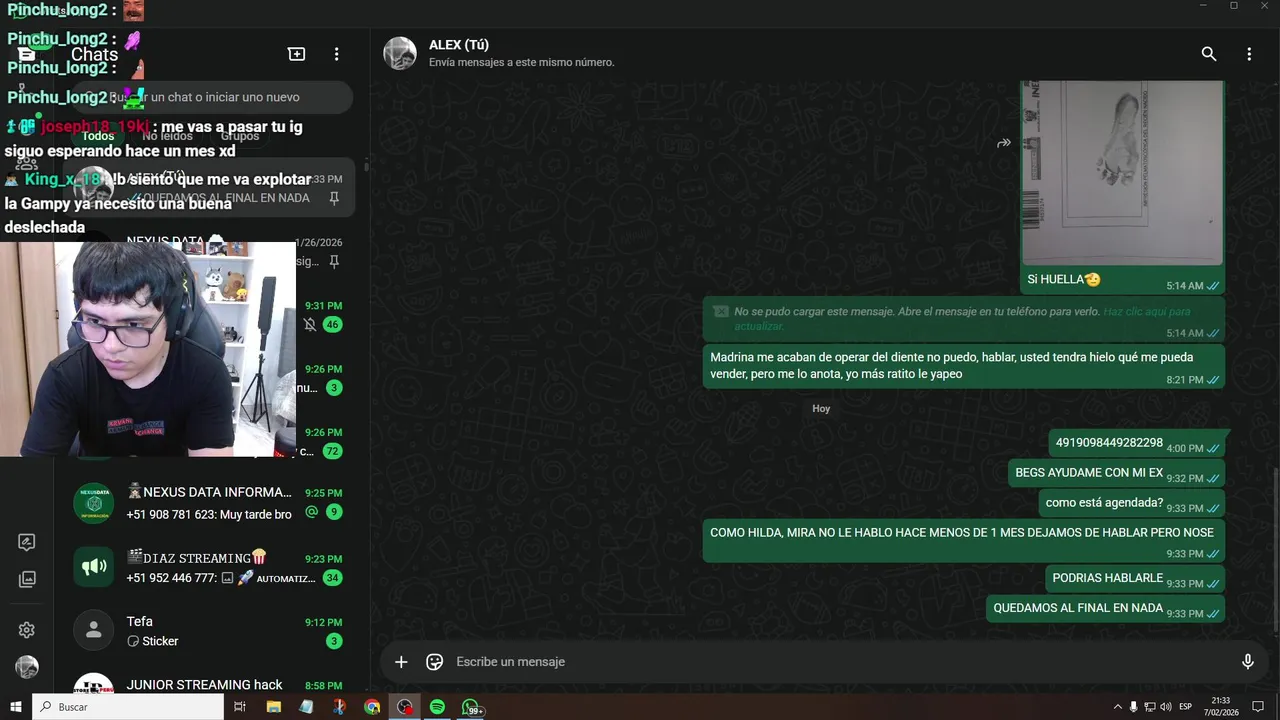Open the Si HUELLA image thumbnail
The width and height of the screenshot is (1280, 720).
pos(1122,173)
